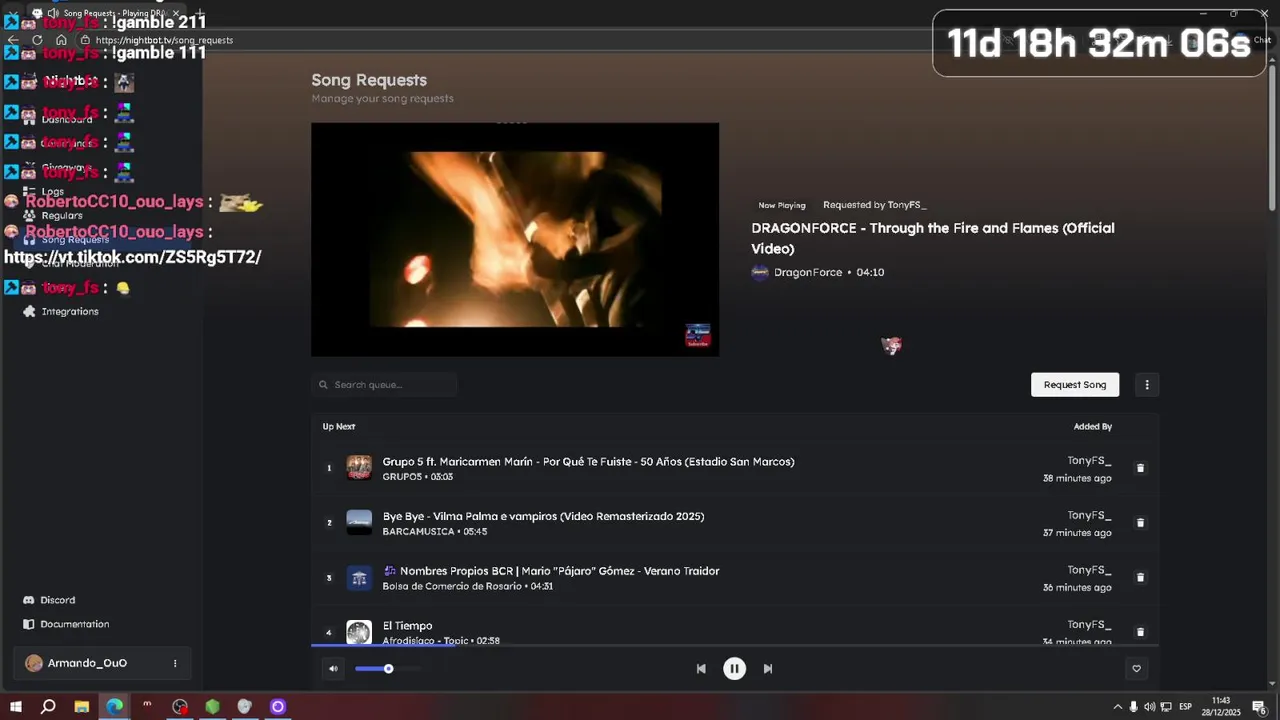The image size is (1280, 720).
Task: Click the Microsoft Edge taskbar icon
Action: [x=115, y=707]
